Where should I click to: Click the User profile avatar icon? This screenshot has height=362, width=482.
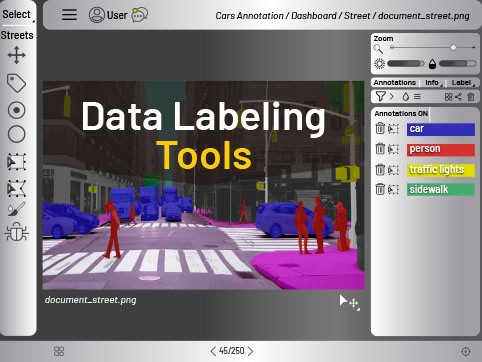(97, 15)
